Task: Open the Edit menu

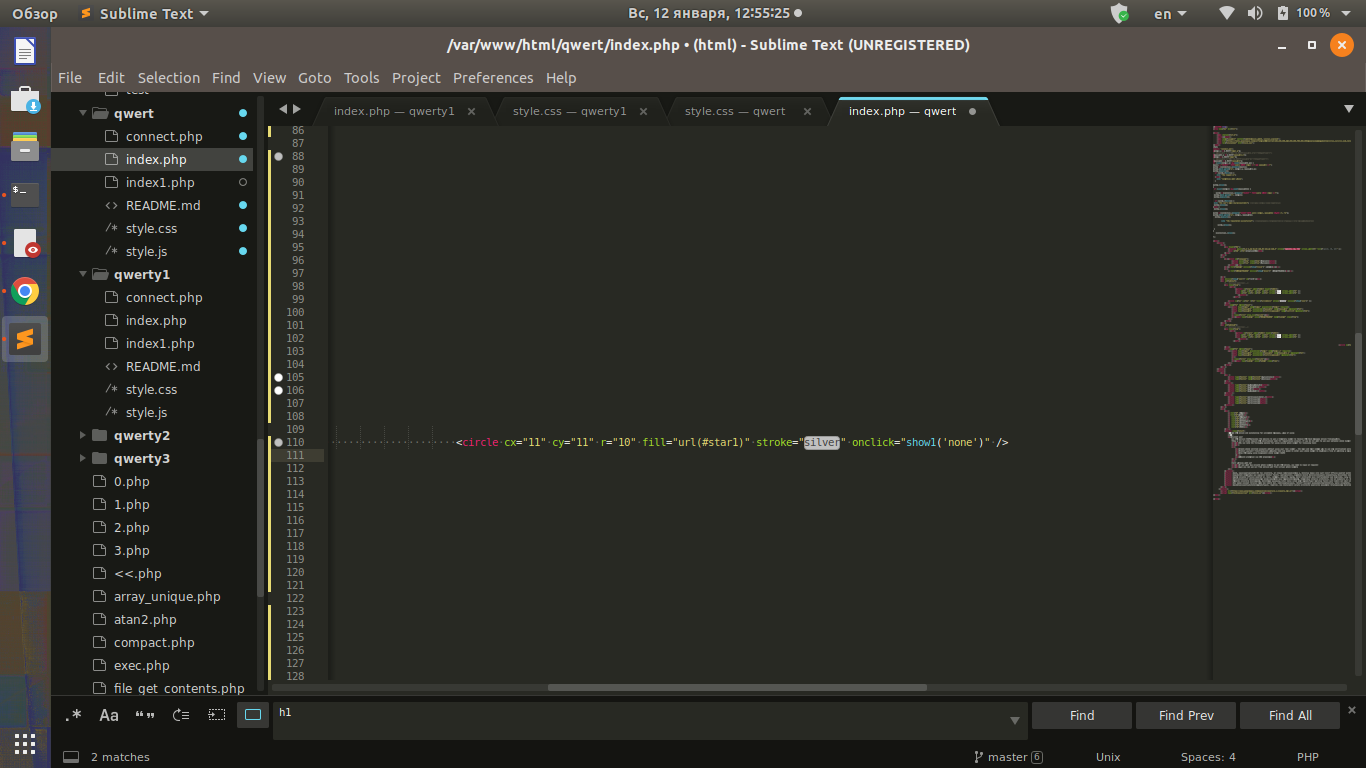Action: tap(111, 78)
